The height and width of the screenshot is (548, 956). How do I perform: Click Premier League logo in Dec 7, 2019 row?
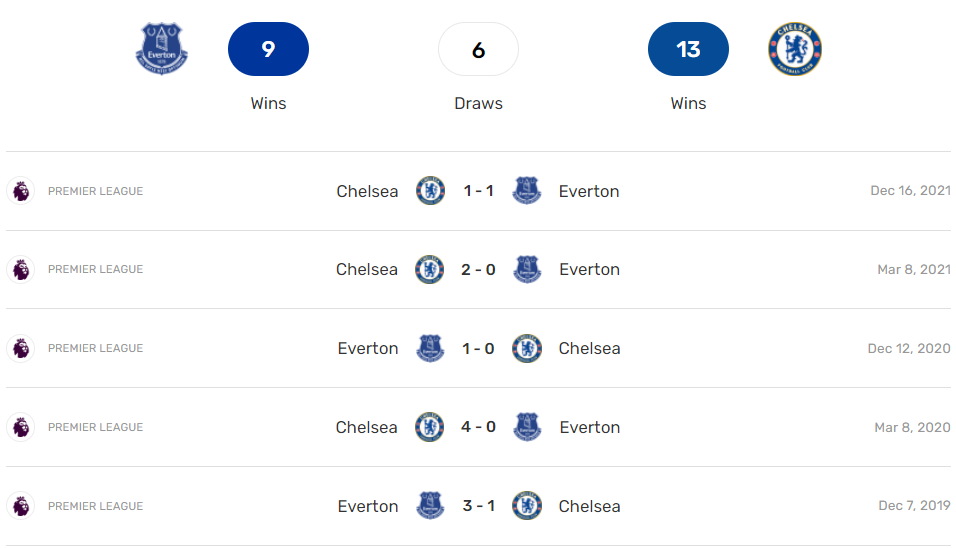coord(20,506)
